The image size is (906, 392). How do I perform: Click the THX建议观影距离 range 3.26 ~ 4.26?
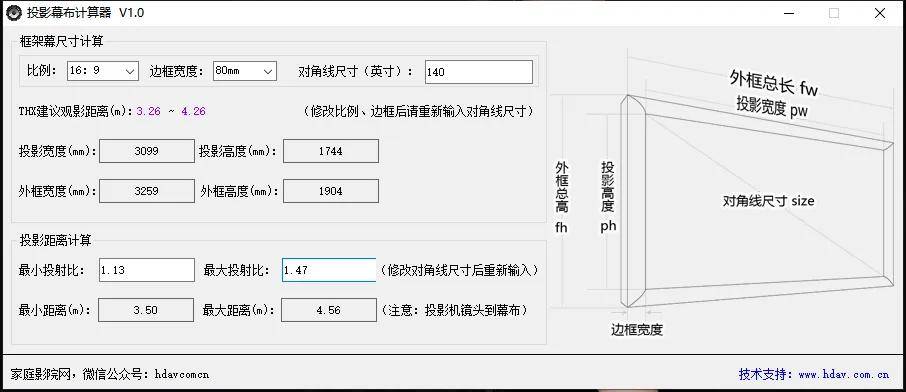point(171,111)
